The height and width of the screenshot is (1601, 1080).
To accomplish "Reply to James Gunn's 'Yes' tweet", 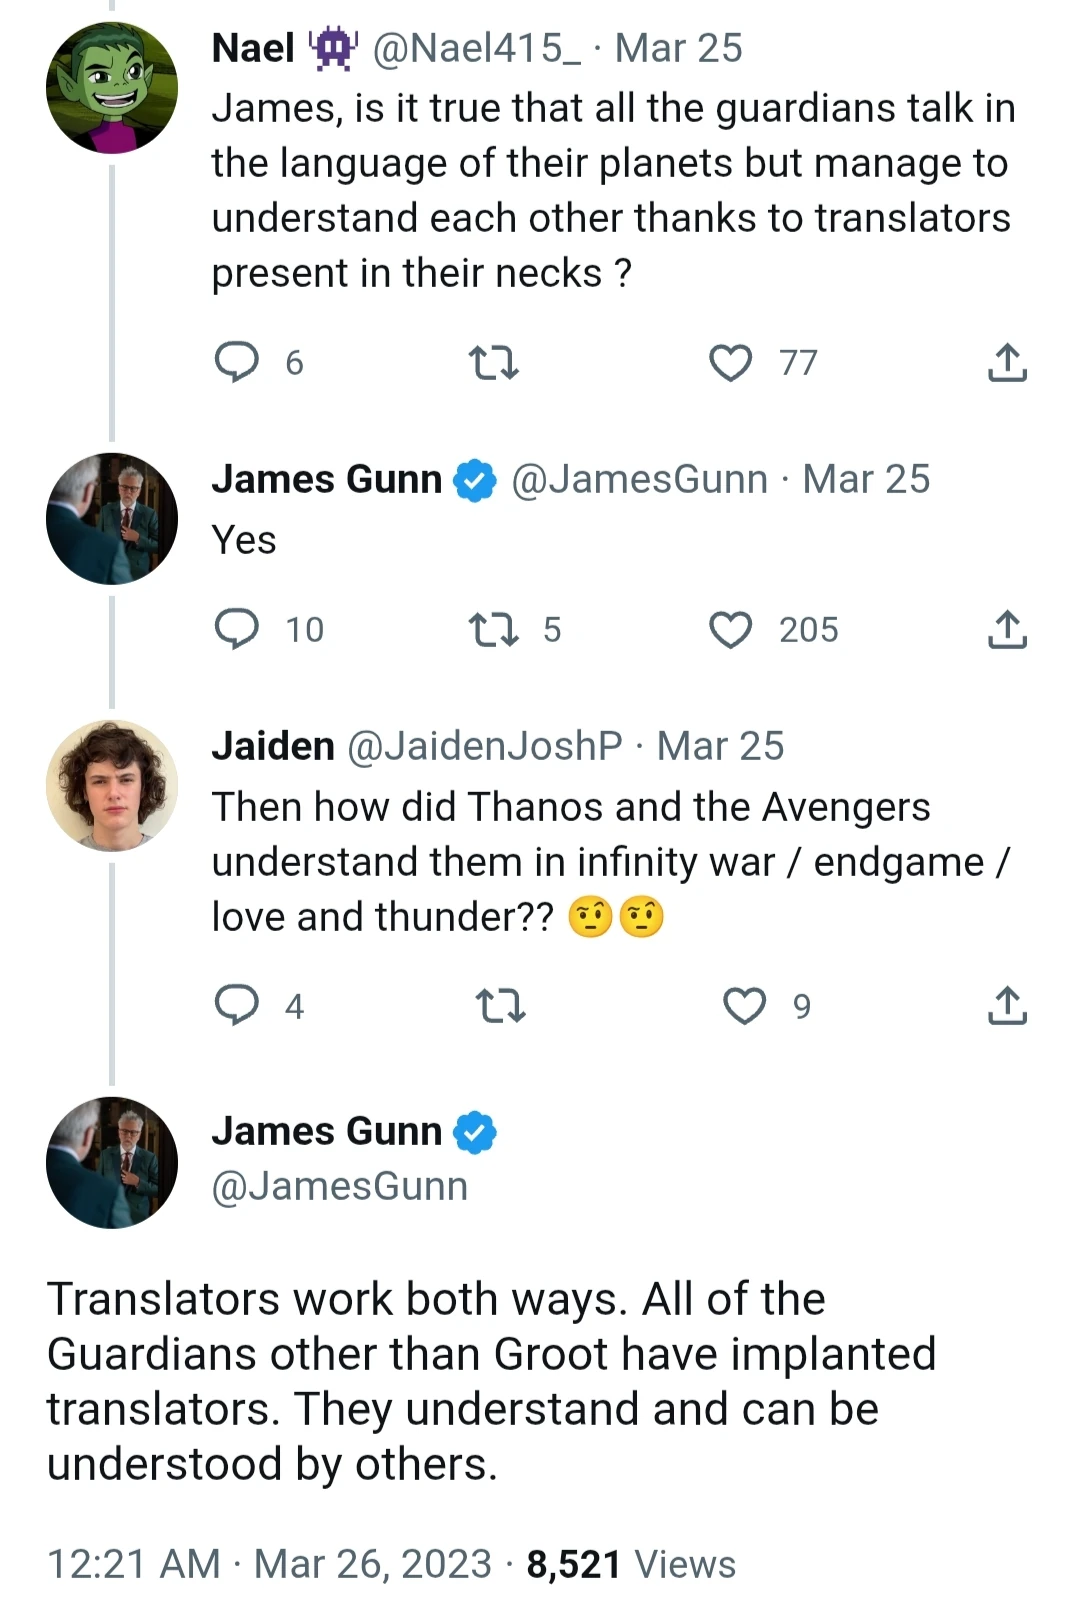I will tap(237, 629).
